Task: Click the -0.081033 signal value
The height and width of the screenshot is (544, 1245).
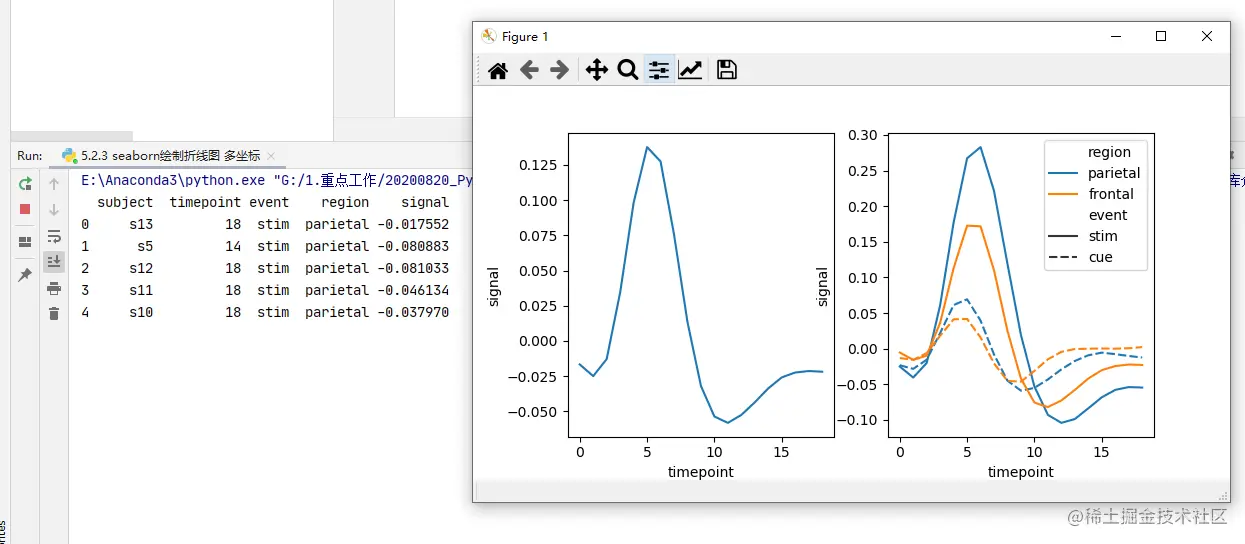Action: click(x=413, y=268)
